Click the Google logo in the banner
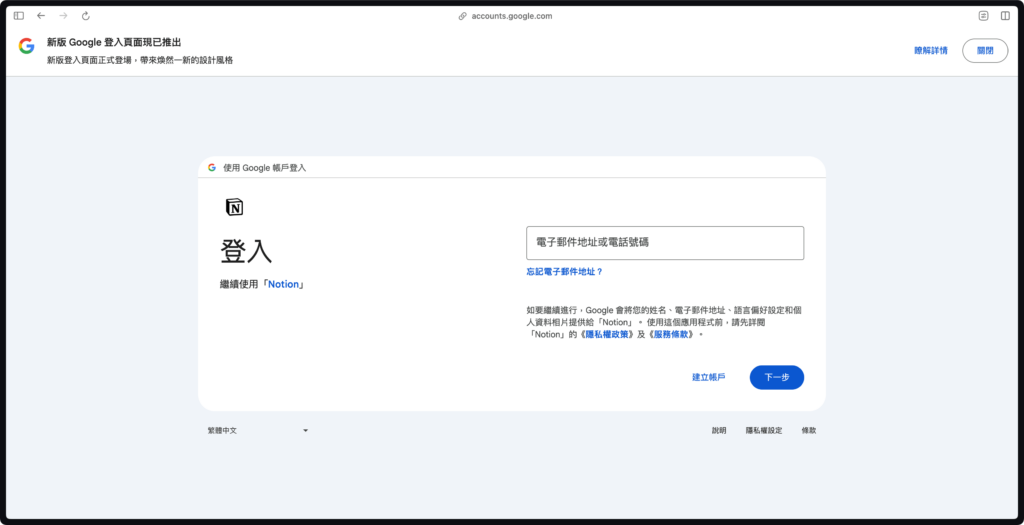 click(x=26, y=46)
